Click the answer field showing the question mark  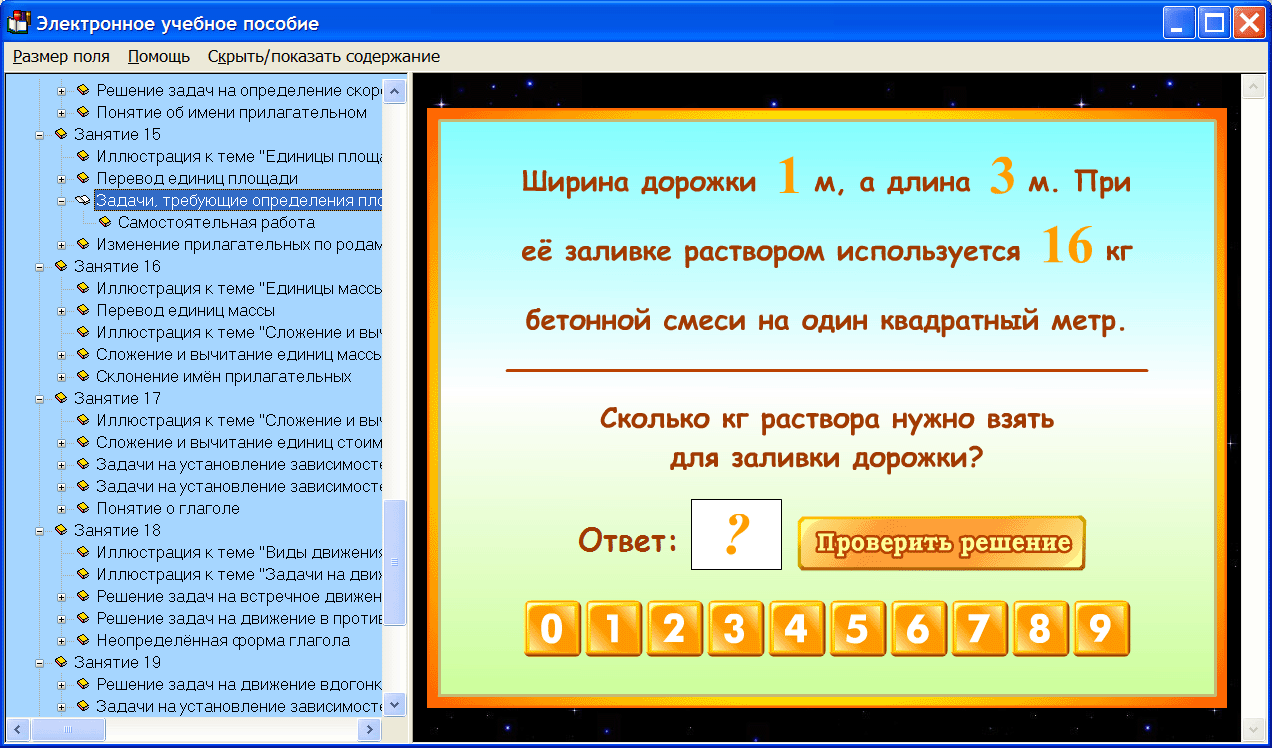[x=736, y=534]
